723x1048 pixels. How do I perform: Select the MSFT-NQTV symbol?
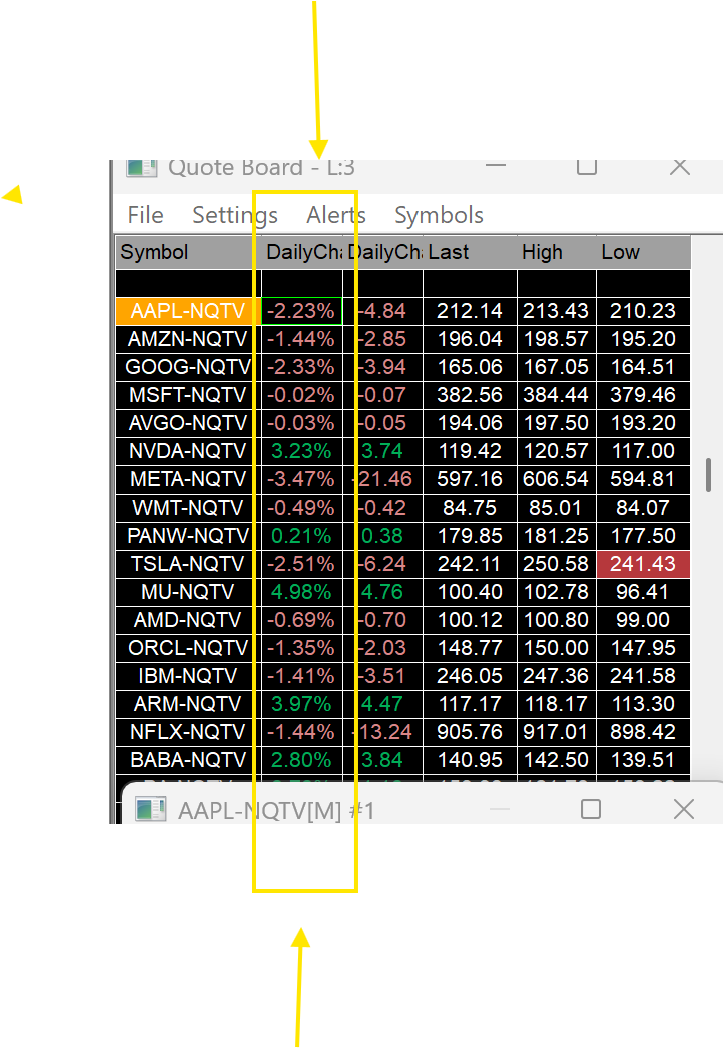point(188,395)
